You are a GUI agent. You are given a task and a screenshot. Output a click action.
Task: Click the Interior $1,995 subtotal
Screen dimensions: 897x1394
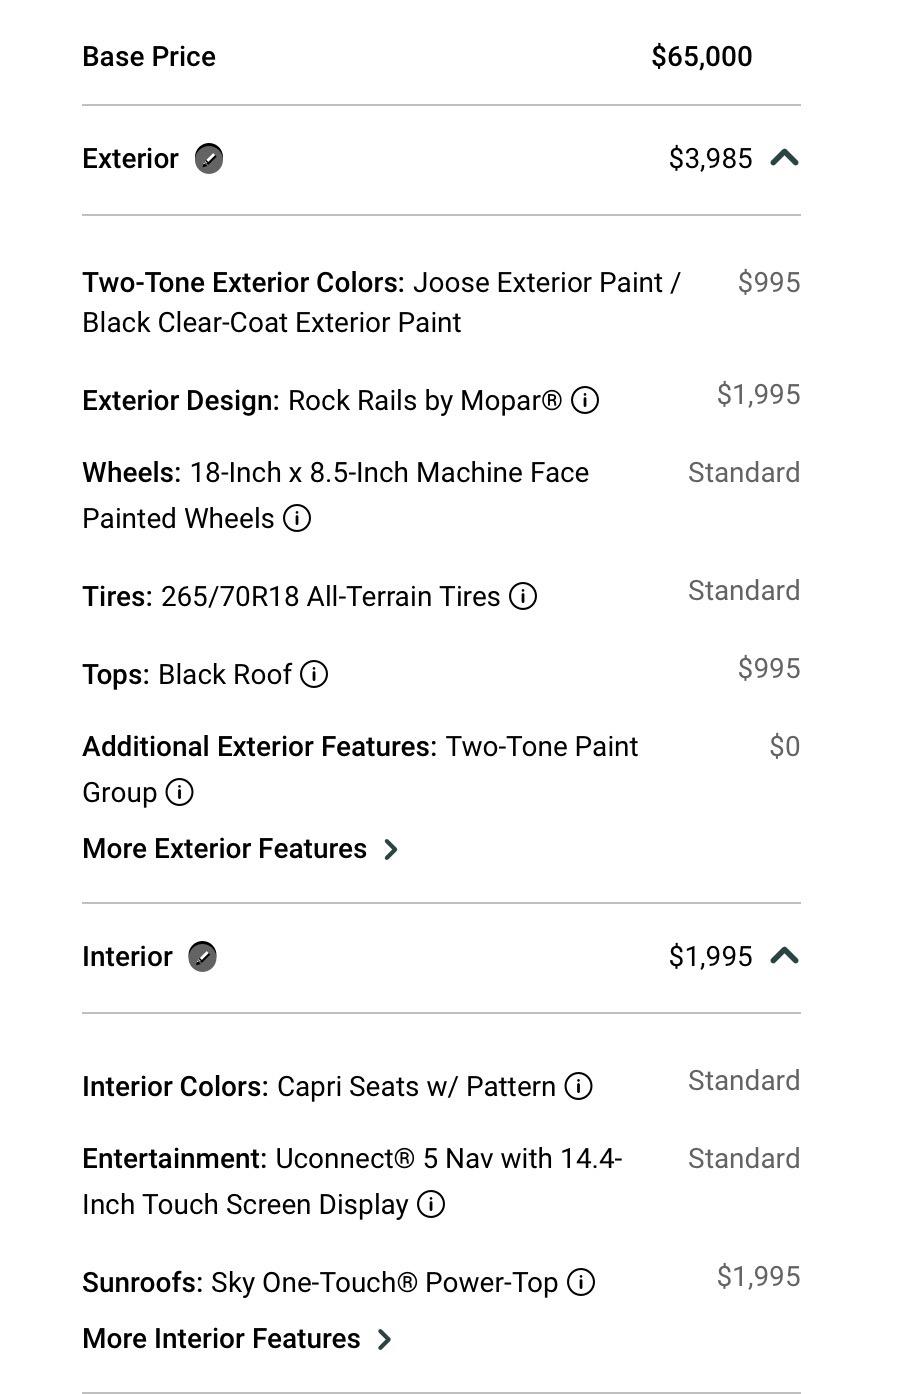click(x=710, y=957)
